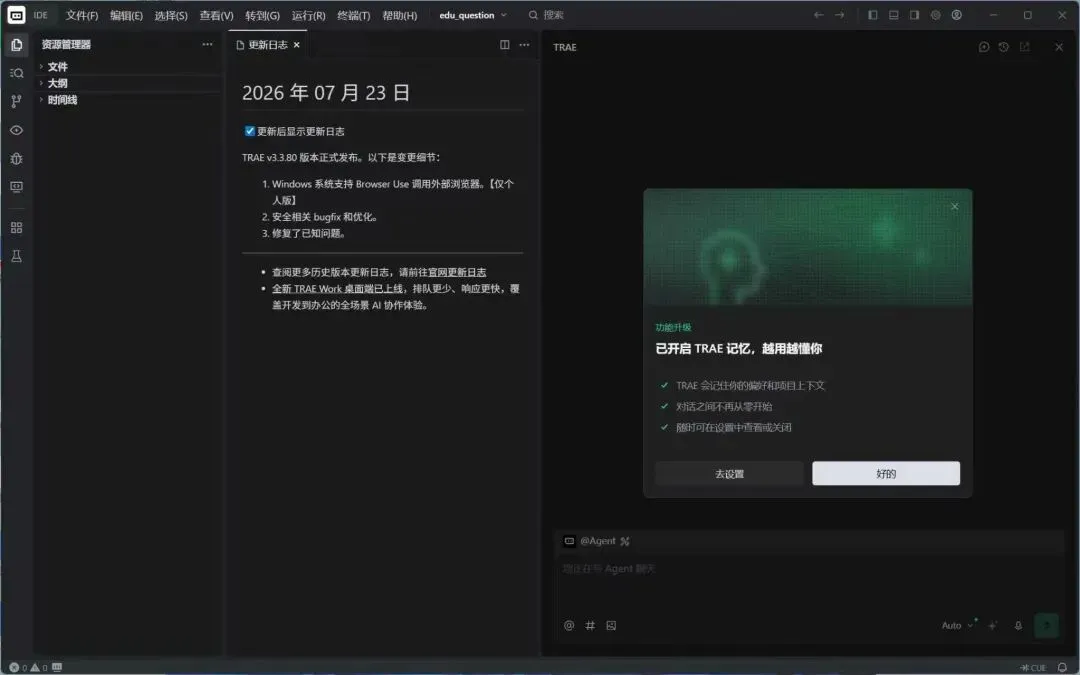
Task: Click the errors and warnings count in status bar
Action: tap(28, 667)
